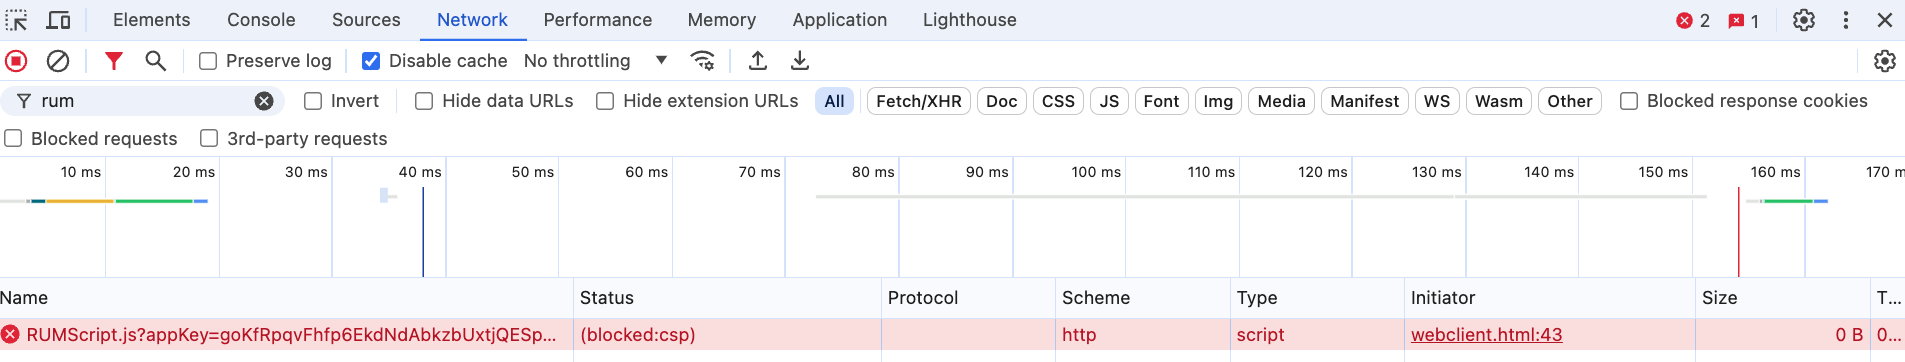Check Hide data URLs option

point(424,101)
